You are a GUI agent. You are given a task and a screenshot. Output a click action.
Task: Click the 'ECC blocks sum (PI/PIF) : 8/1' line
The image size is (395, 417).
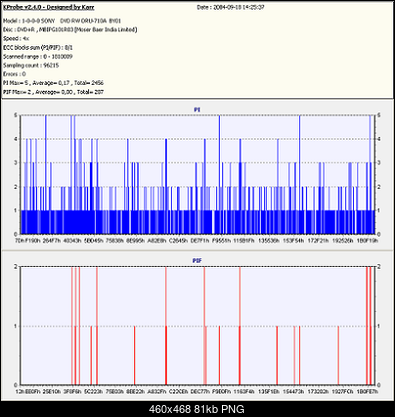[38, 48]
